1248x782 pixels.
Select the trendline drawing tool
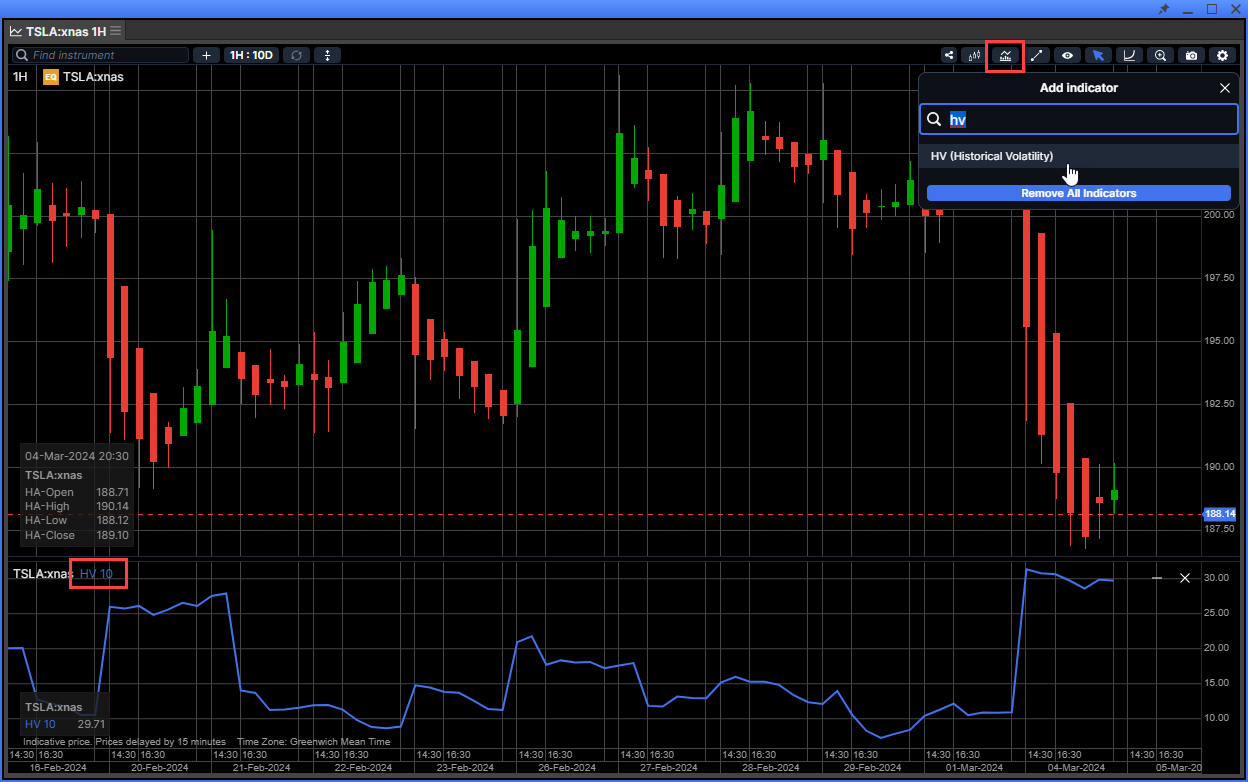click(x=1036, y=55)
